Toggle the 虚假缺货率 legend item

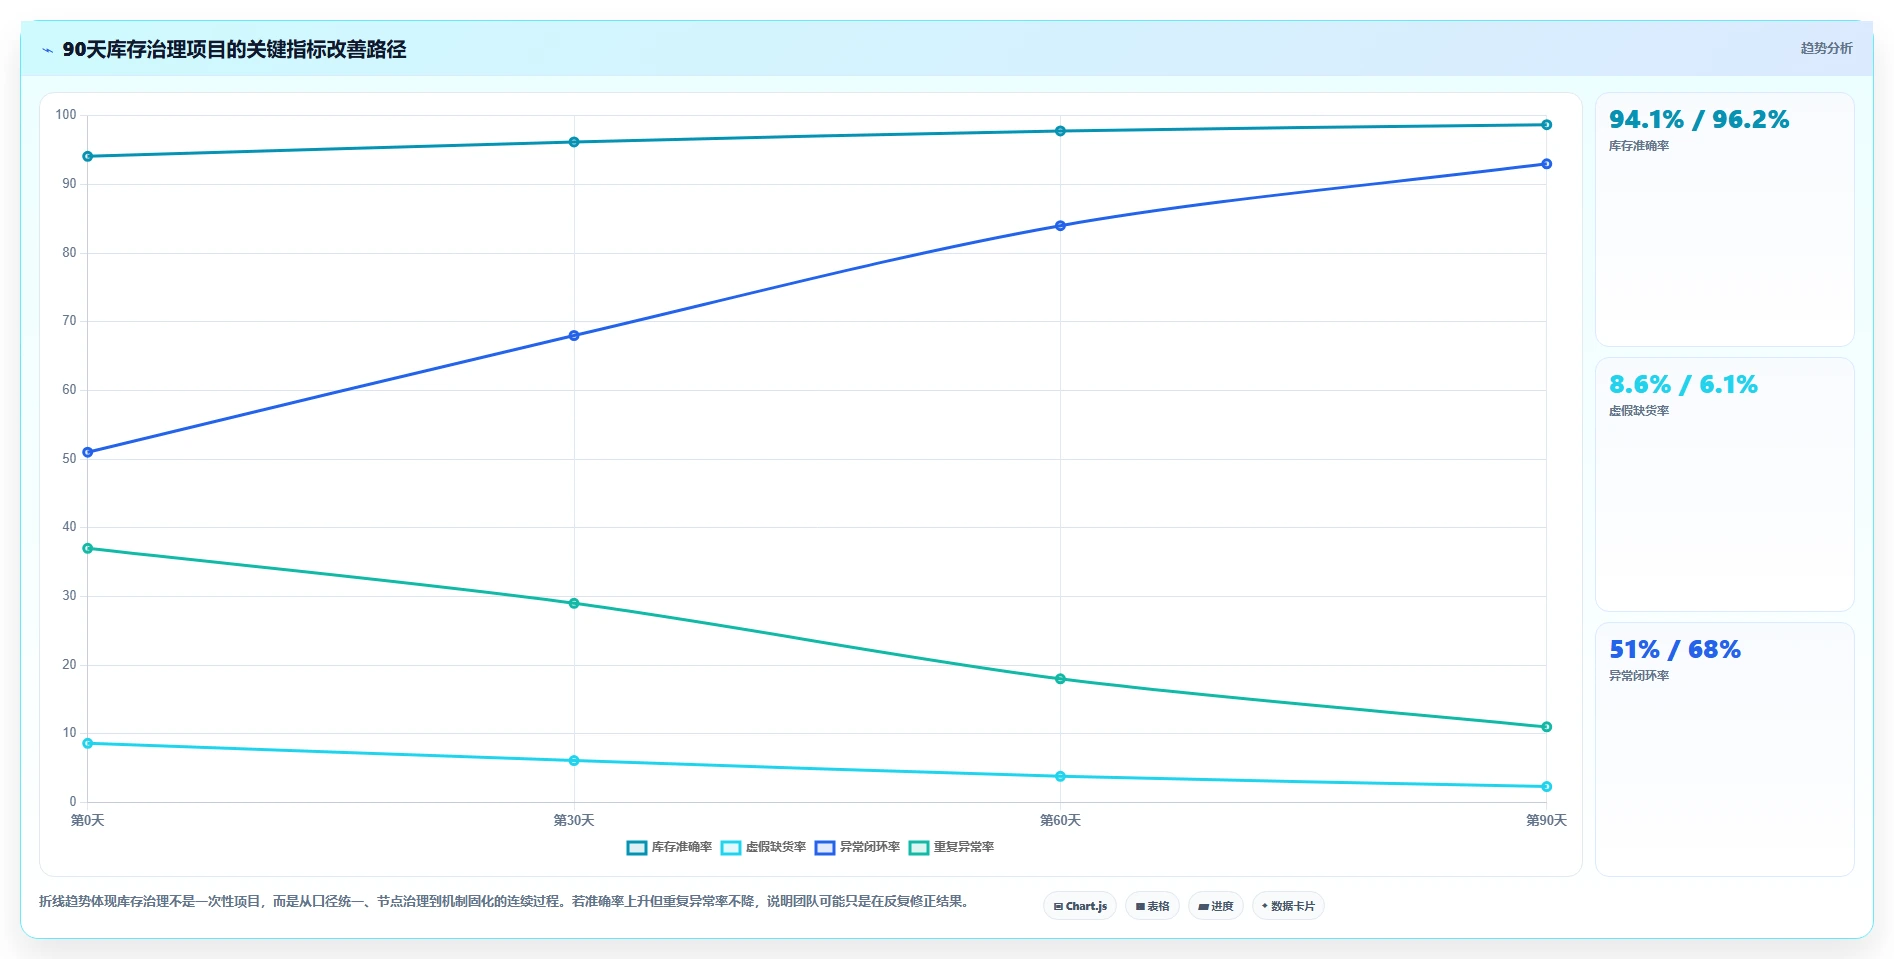coord(763,847)
